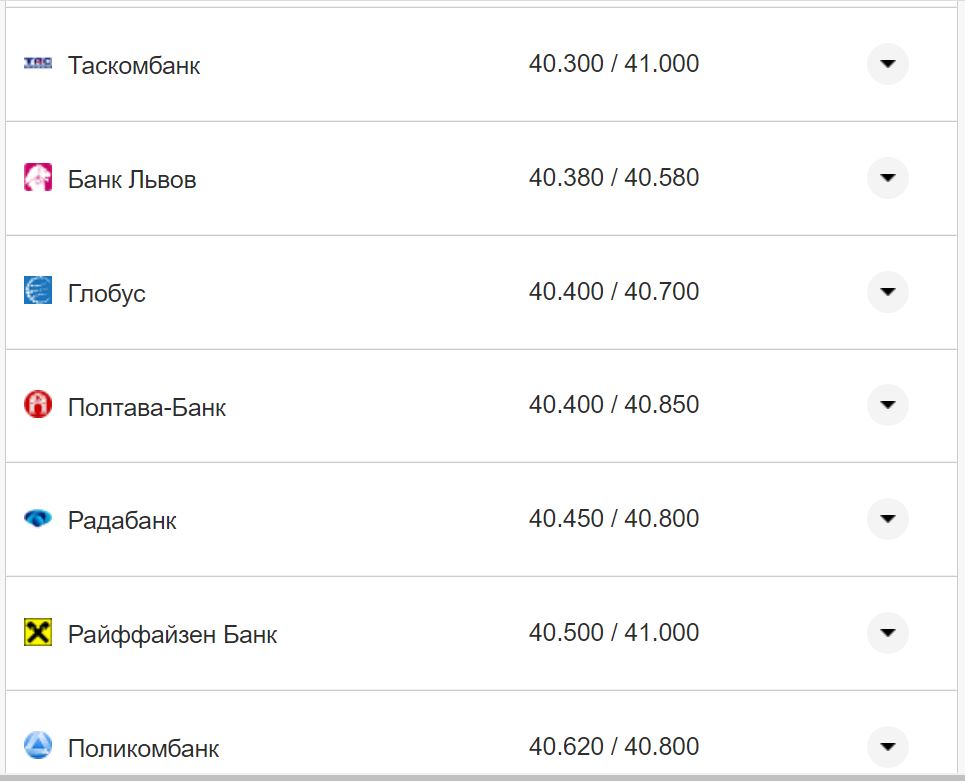This screenshot has width=965, height=781.
Task: Open the Райффайзен Банк name link
Action: [x=172, y=634]
